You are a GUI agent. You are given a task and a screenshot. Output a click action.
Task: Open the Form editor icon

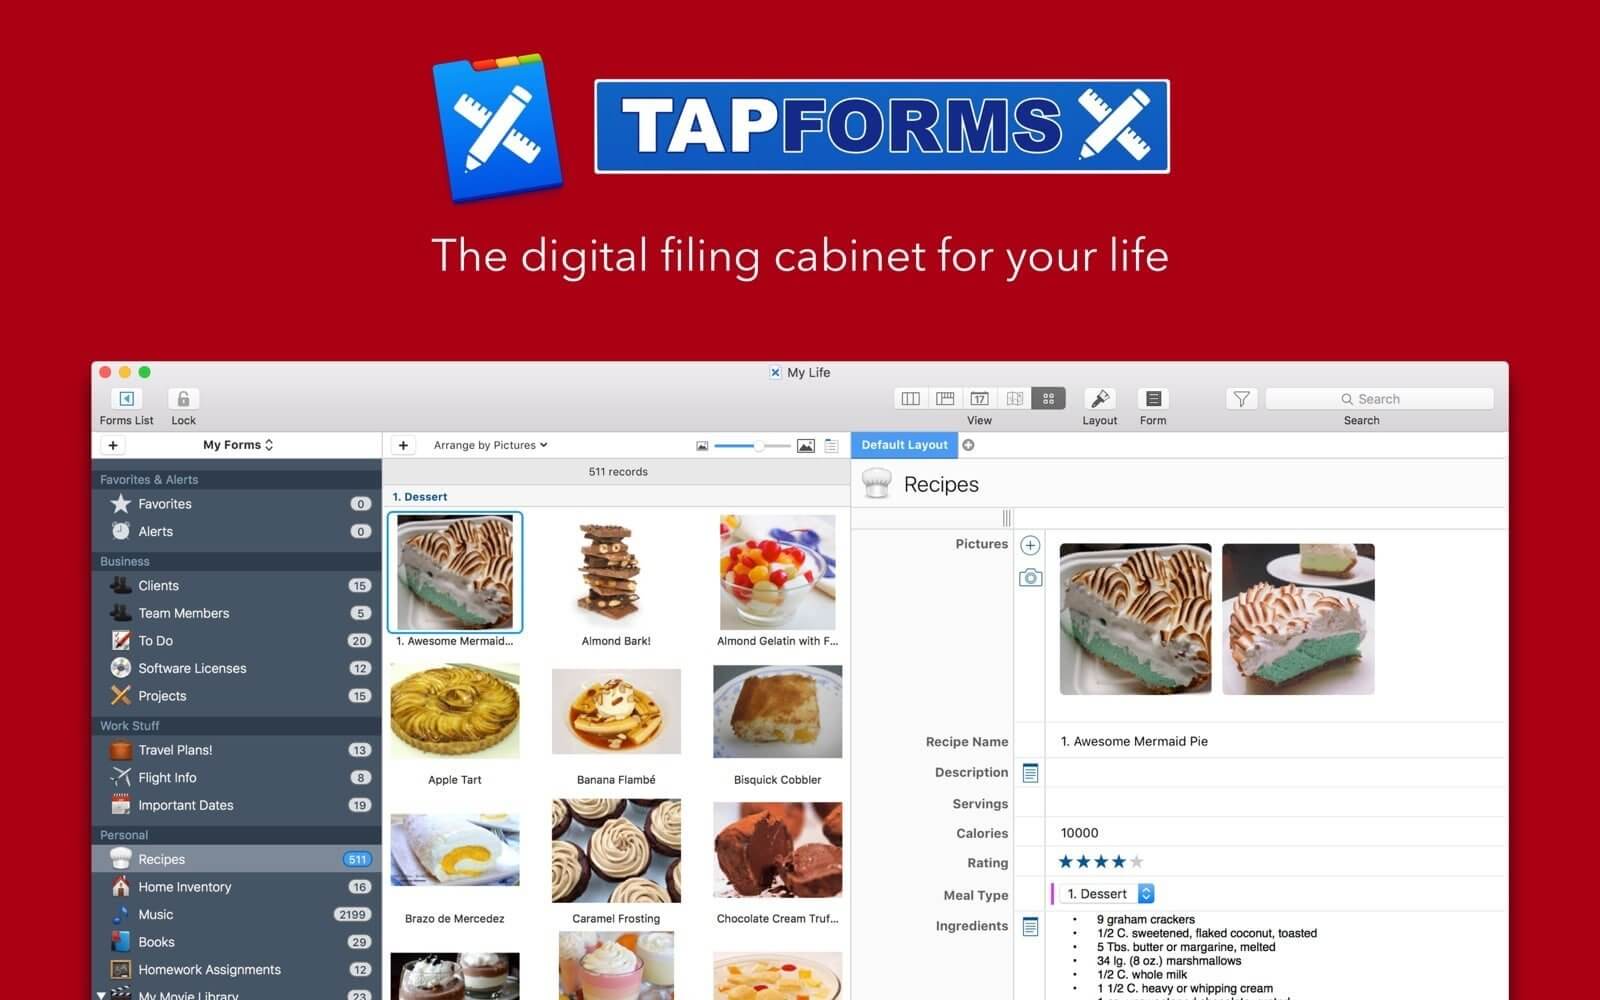click(x=1152, y=400)
